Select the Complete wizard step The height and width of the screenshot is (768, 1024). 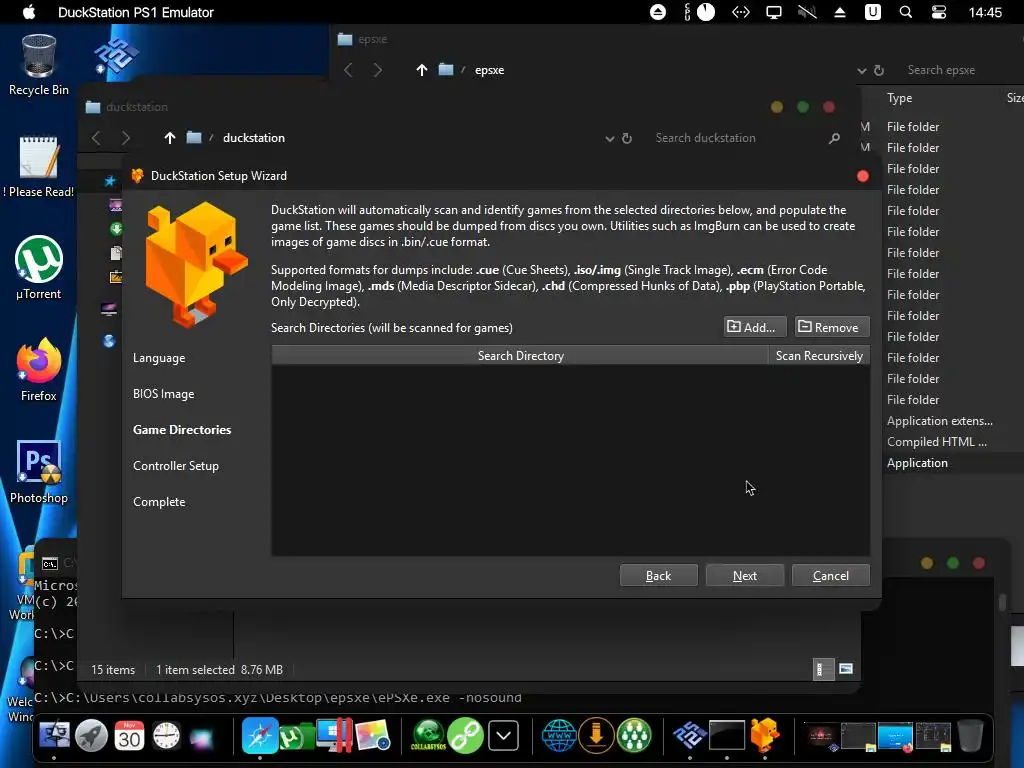point(159,502)
